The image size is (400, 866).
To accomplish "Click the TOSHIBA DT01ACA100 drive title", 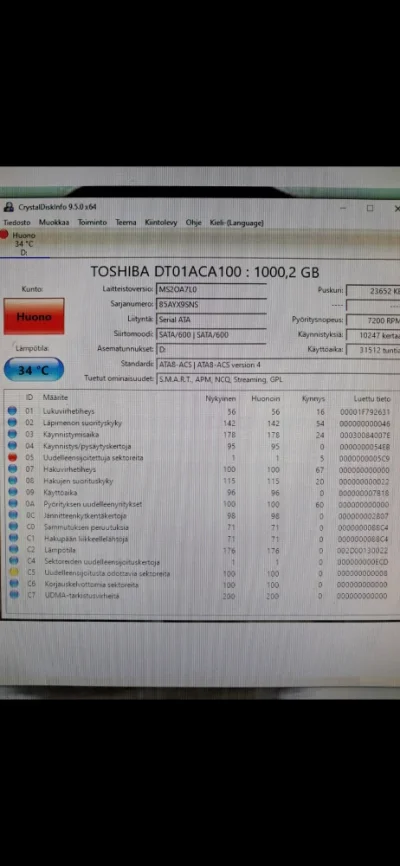I will point(204,271).
